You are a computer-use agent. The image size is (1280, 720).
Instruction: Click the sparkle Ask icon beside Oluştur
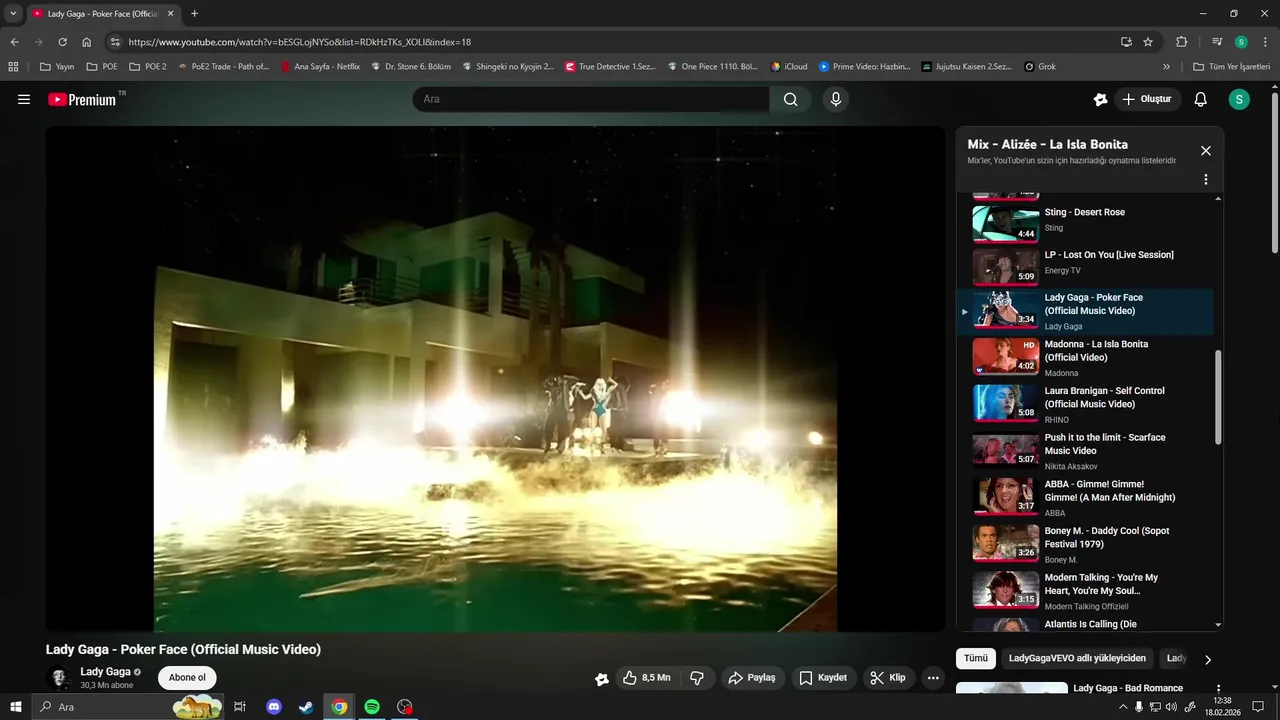1101,99
